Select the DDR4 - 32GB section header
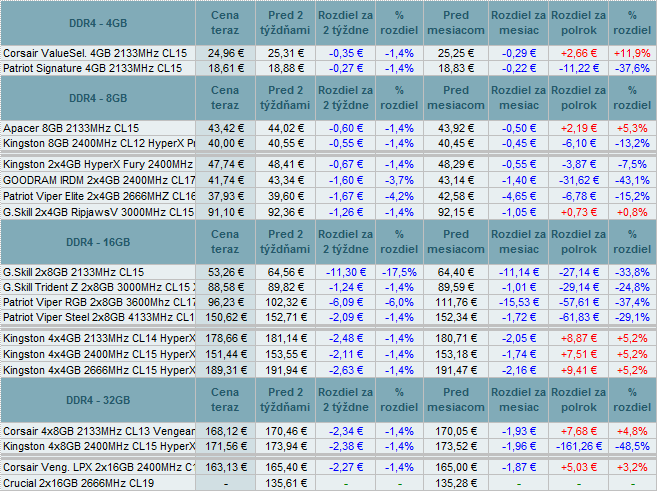The image size is (657, 491). (98, 400)
